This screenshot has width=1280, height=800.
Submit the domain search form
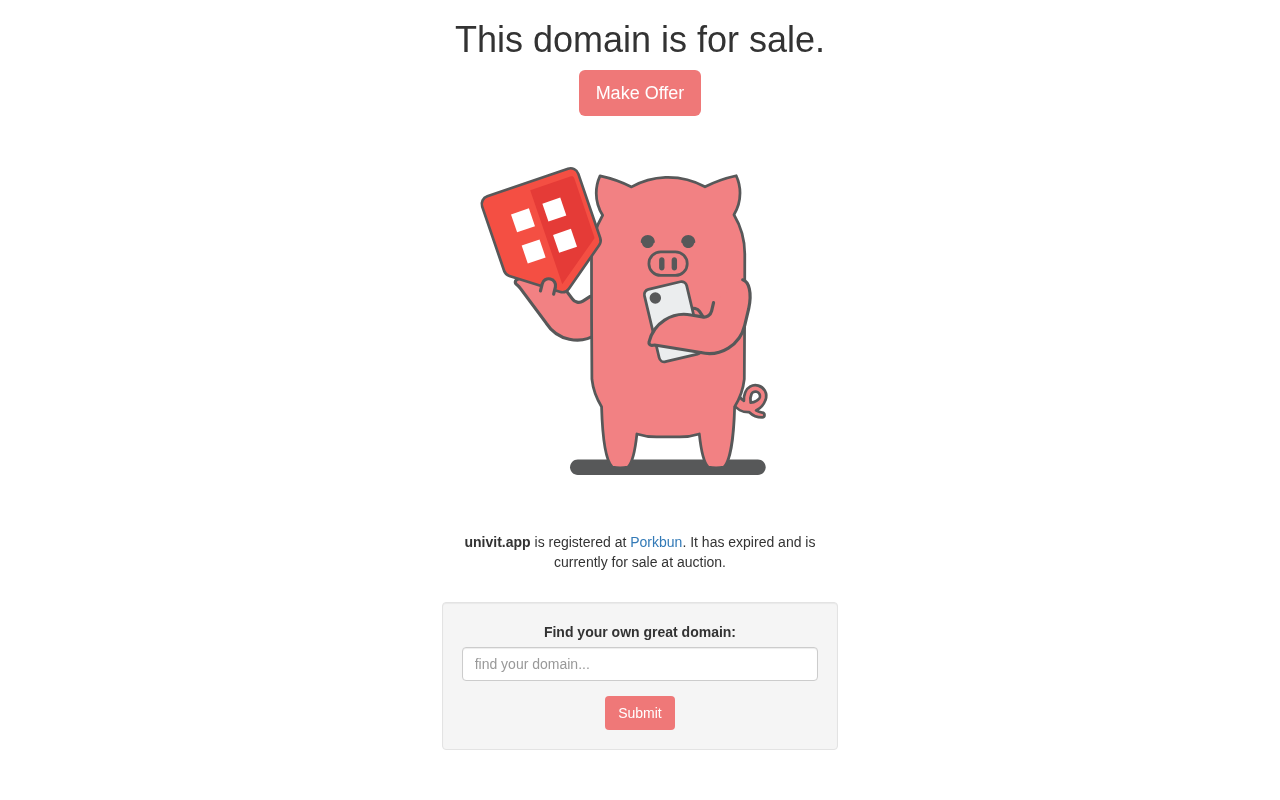coord(640,713)
